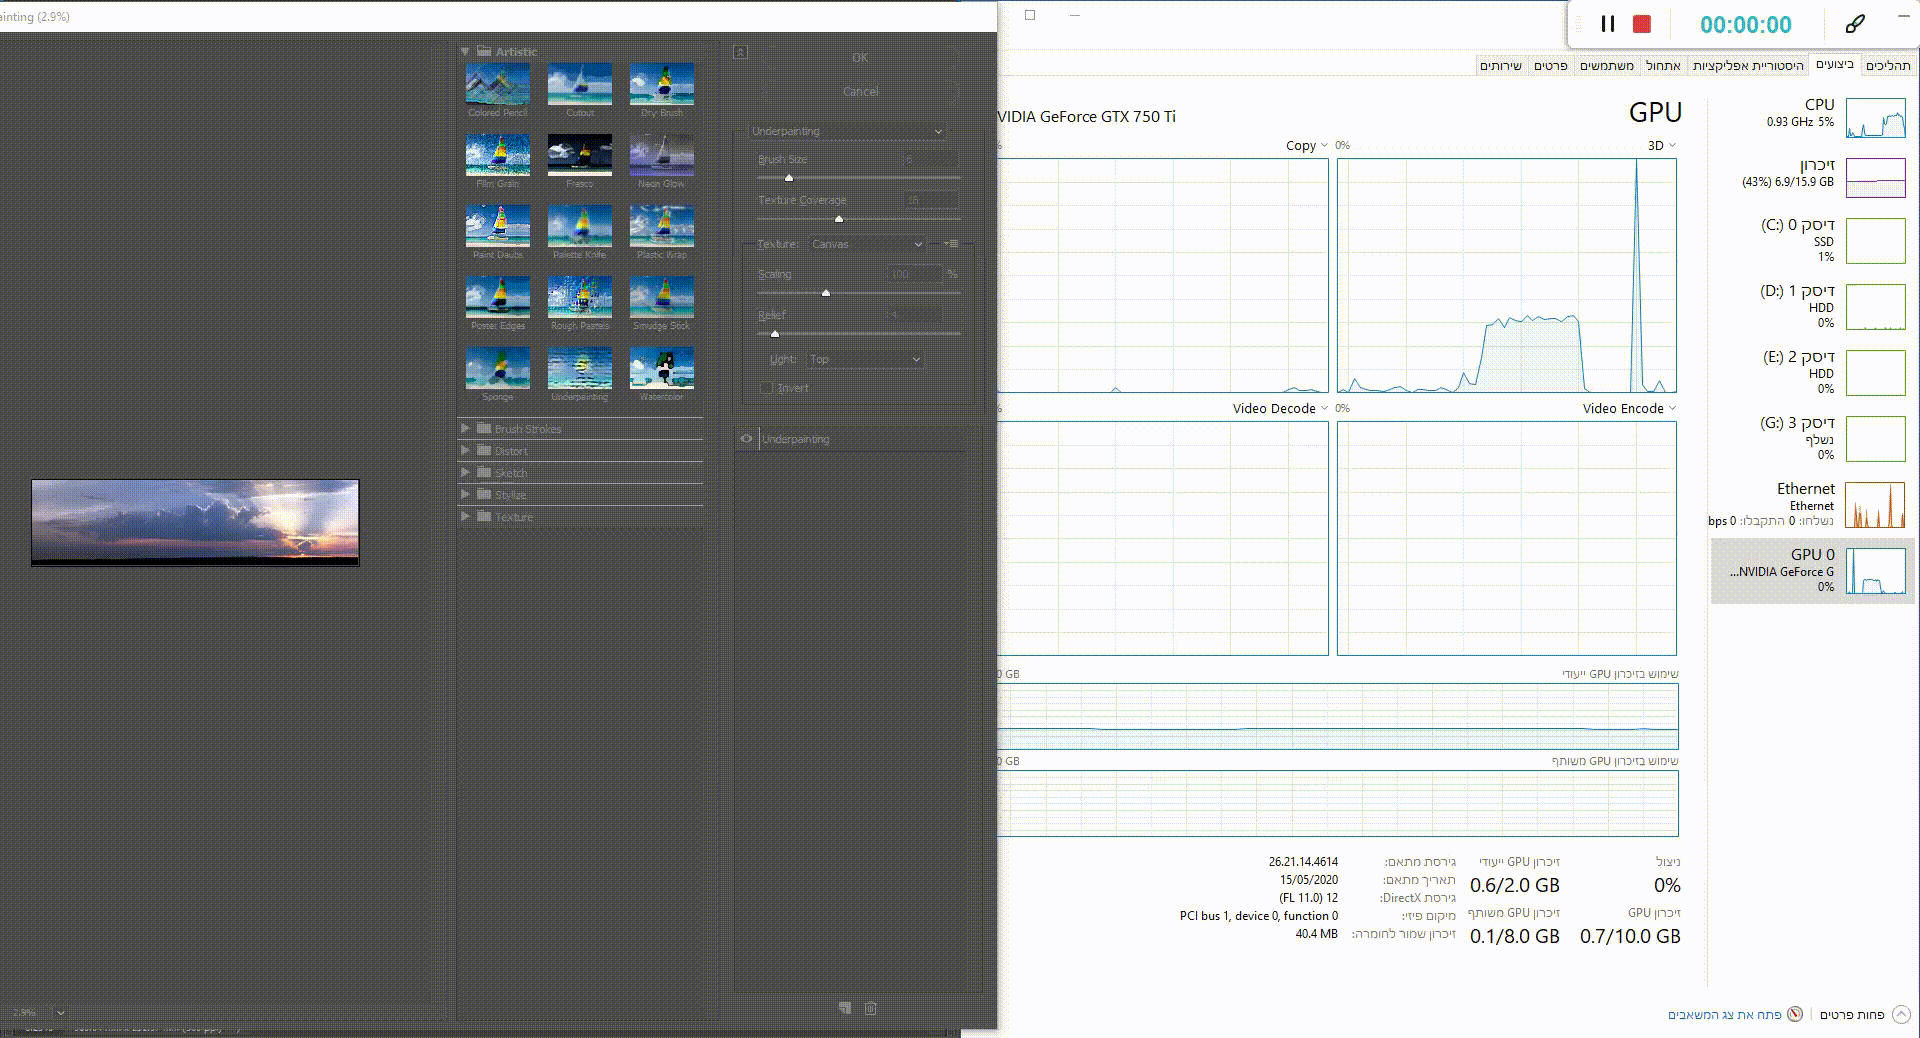Click the Scaling percentage value field
This screenshot has height=1038, width=1920.
[x=914, y=274]
